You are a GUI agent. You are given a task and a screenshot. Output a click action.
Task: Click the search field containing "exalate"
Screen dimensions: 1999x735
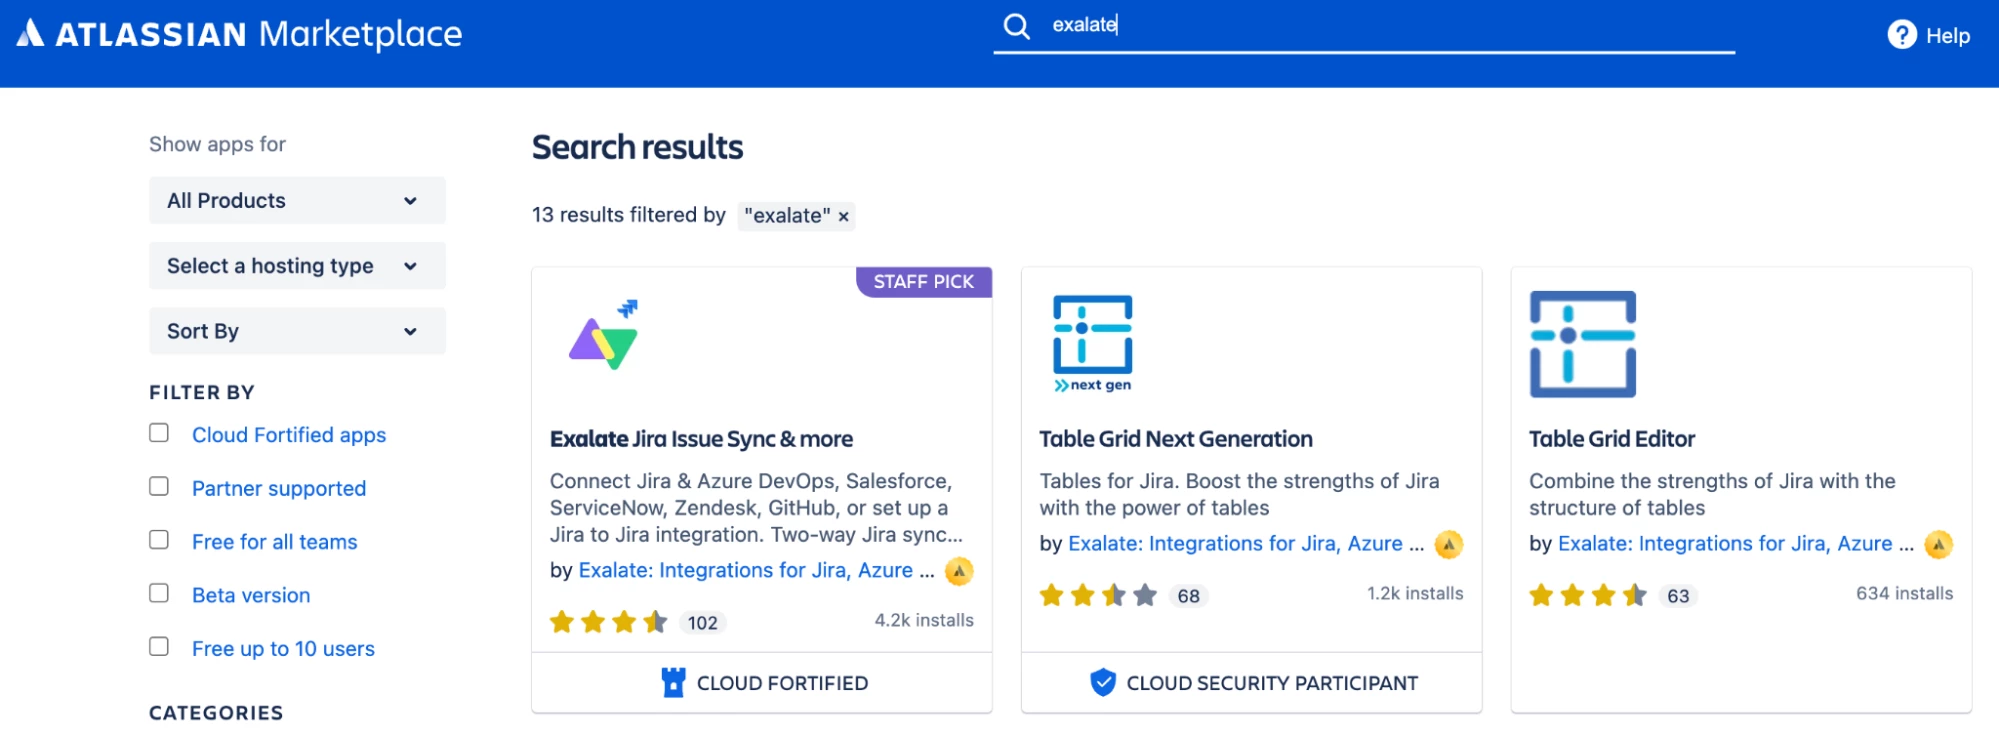(1380, 26)
